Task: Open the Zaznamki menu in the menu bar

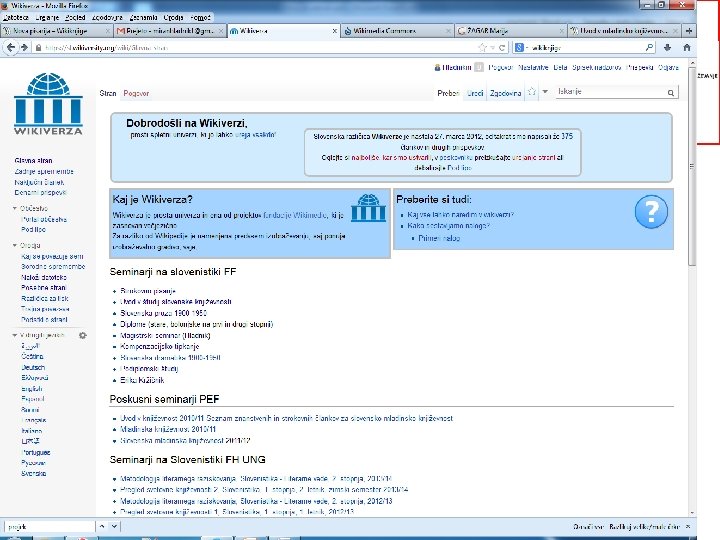Action: pos(143,17)
